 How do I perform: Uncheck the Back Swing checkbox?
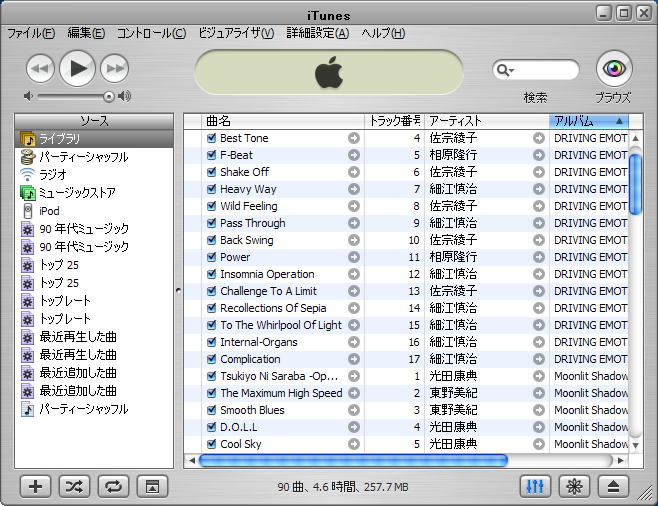212,240
